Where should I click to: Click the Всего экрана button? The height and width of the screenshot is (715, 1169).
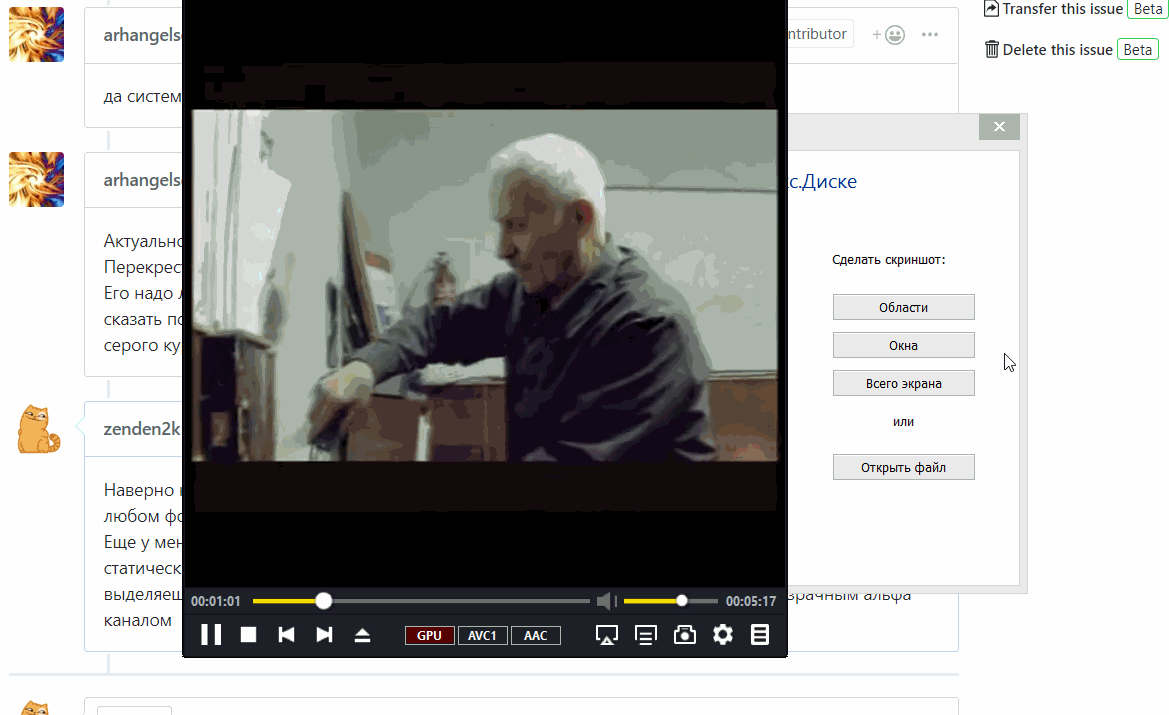pyautogui.click(x=904, y=383)
